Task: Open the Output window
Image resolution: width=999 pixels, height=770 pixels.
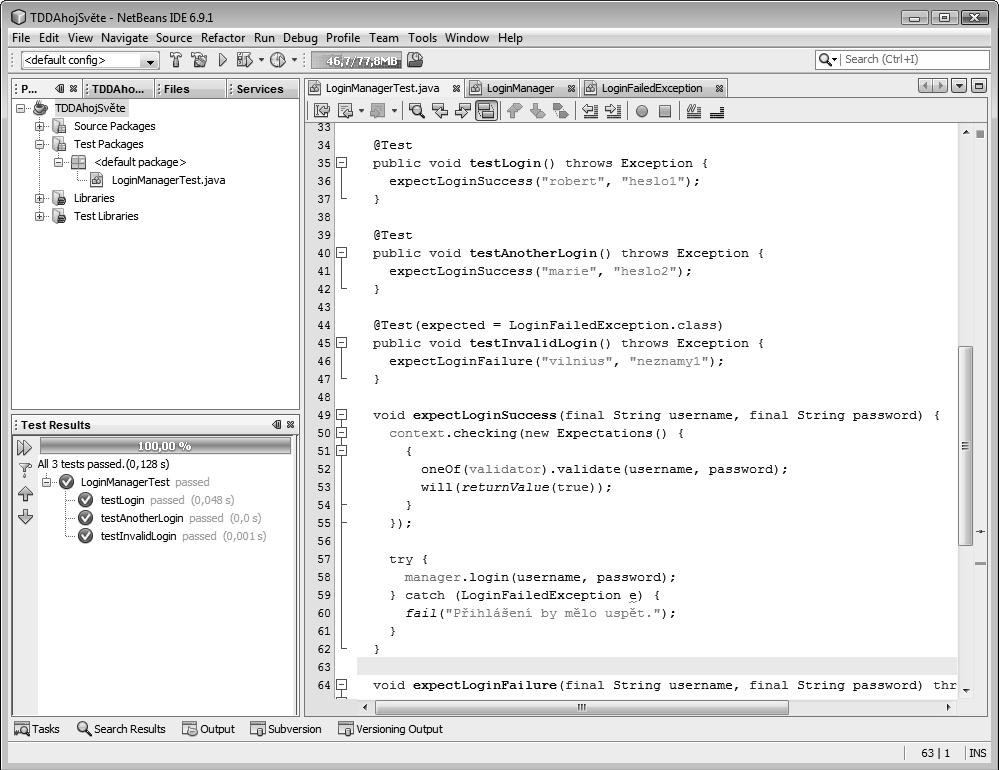Action: coord(208,729)
